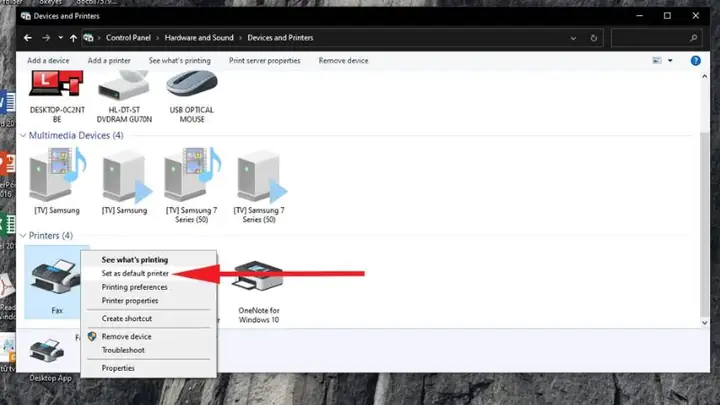The width and height of the screenshot is (720, 405).
Task: Click Devices and Printers breadcrumb
Action: [x=280, y=38]
